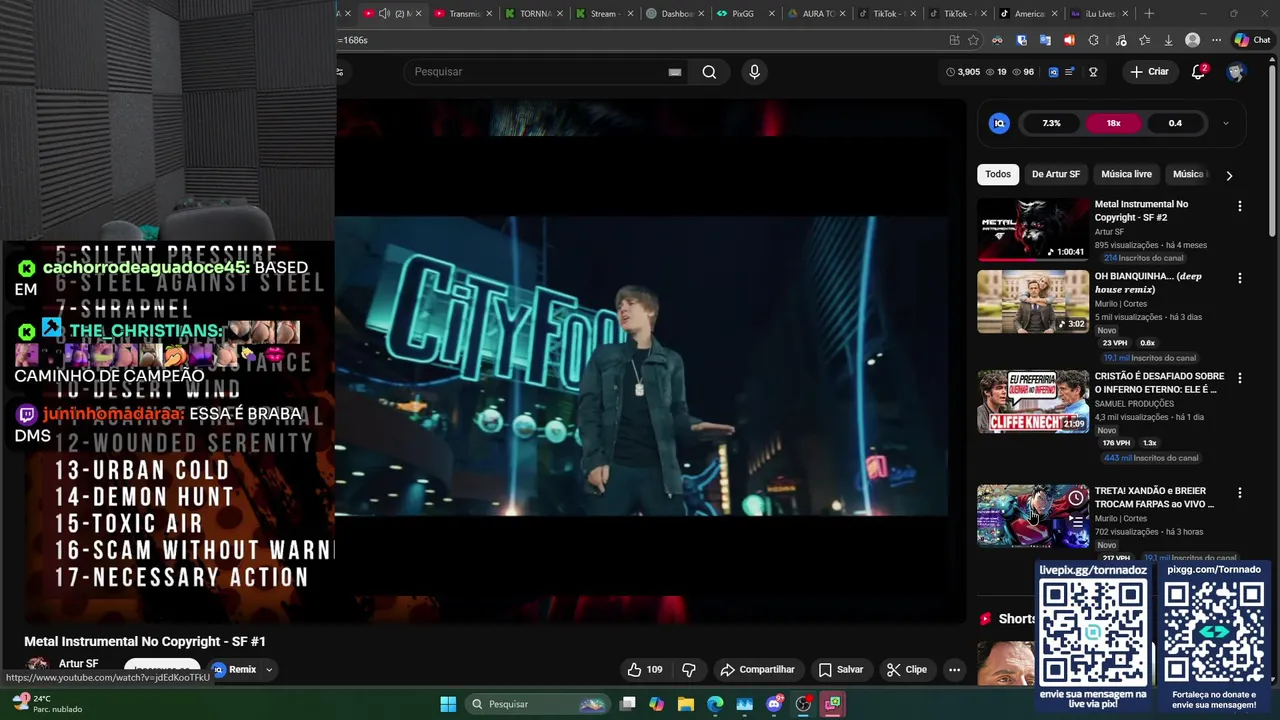Select the Música livre filter chip
This screenshot has height=720, width=1280.
(1126, 174)
